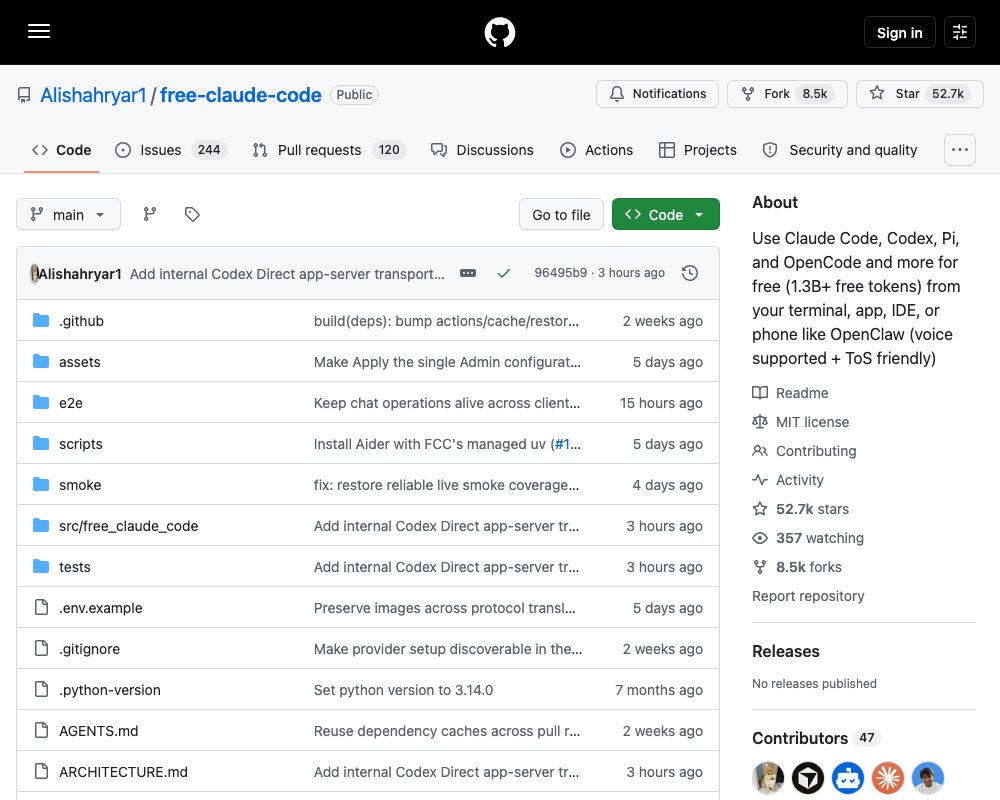Click the Sign in button
The image size is (1000, 800).
[899, 33]
